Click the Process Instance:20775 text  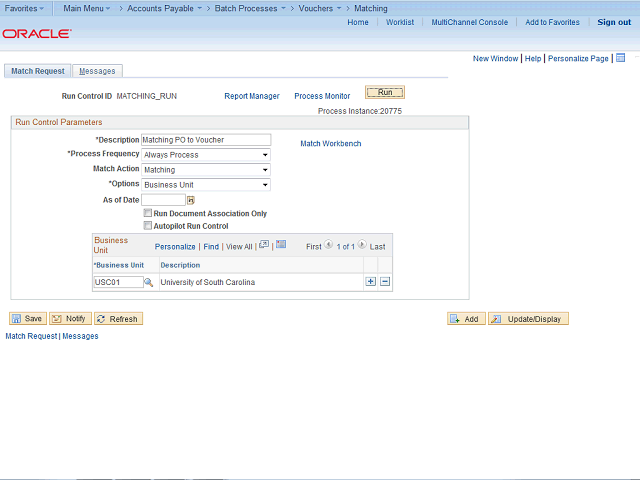[x=360, y=111]
